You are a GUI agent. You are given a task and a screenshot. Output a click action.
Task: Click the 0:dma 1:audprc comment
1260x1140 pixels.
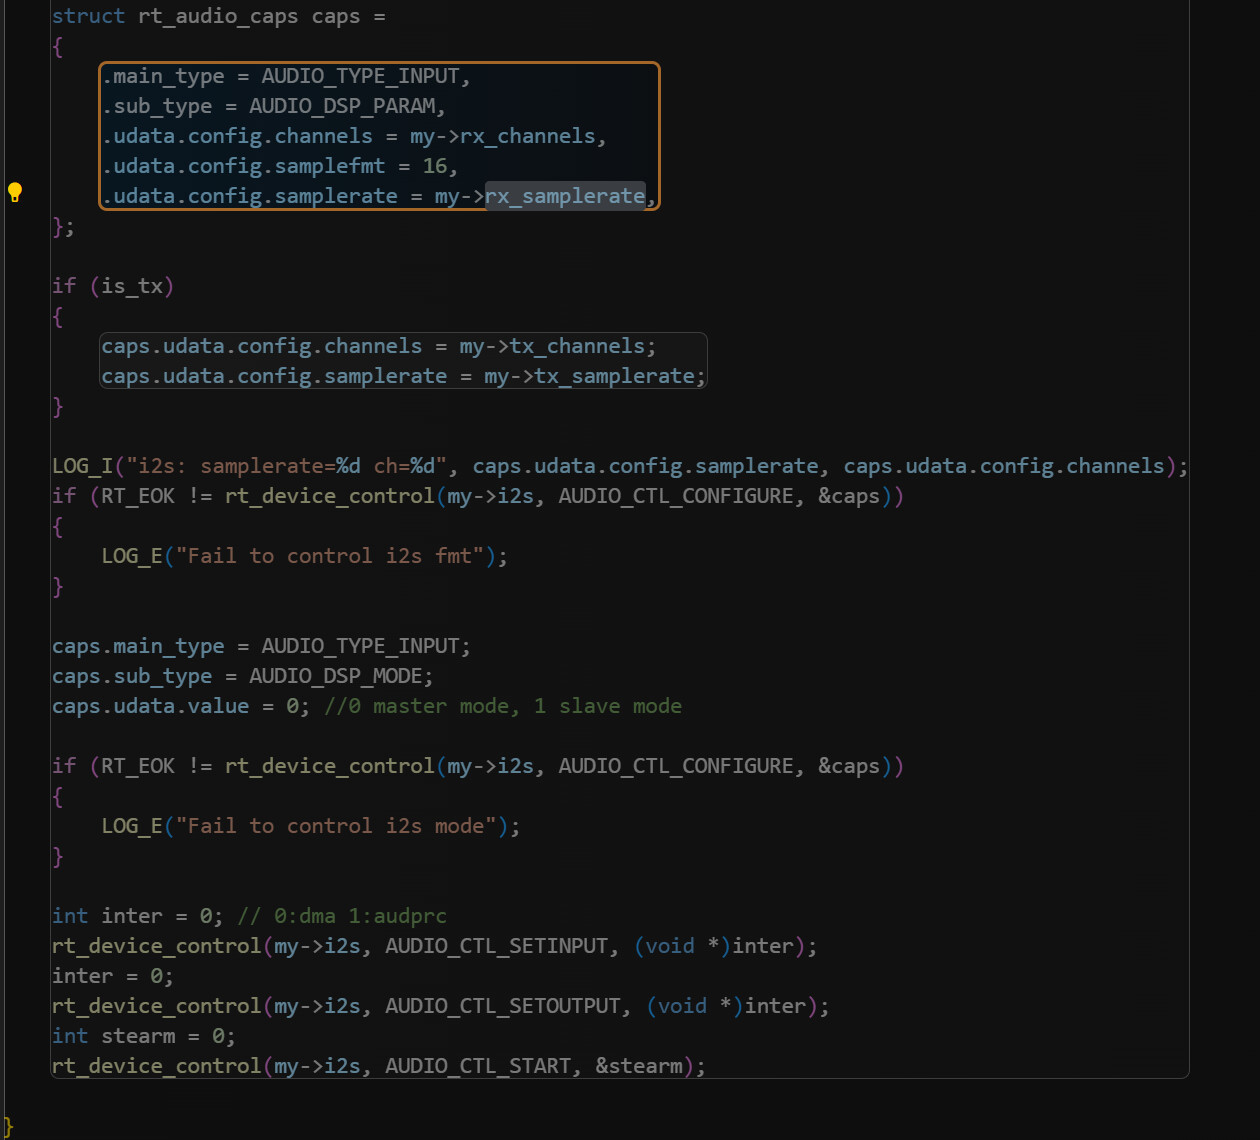342,917
